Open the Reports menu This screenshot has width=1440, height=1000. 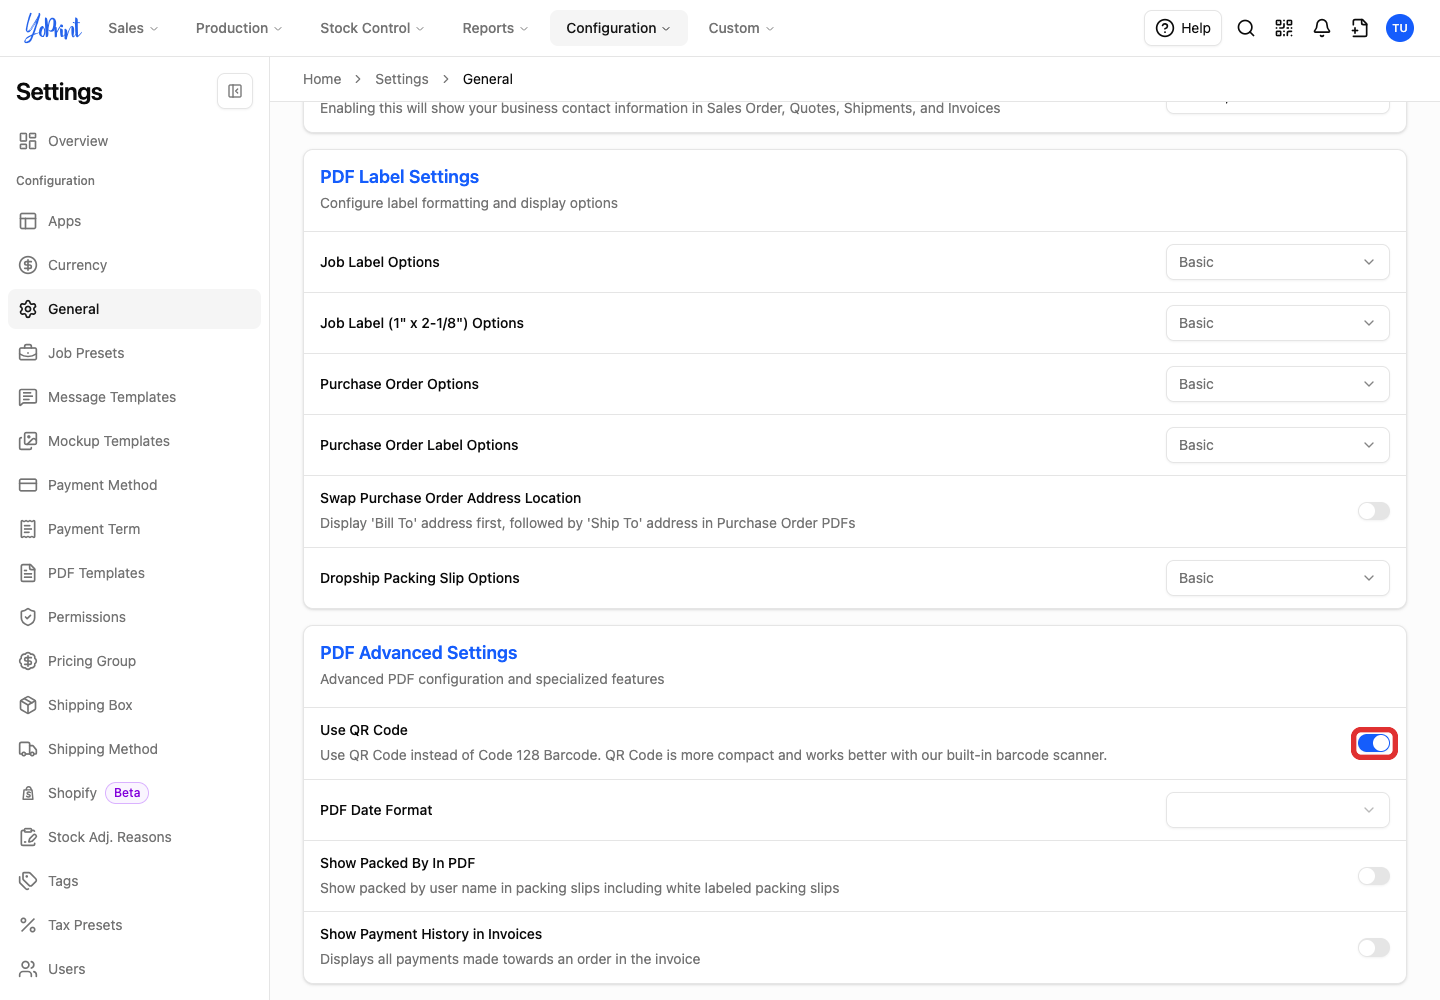(x=495, y=28)
